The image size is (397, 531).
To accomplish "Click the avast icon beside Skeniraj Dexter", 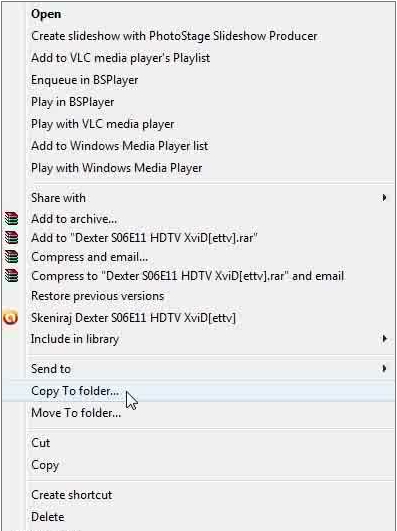I will pyautogui.click(x=11, y=318).
